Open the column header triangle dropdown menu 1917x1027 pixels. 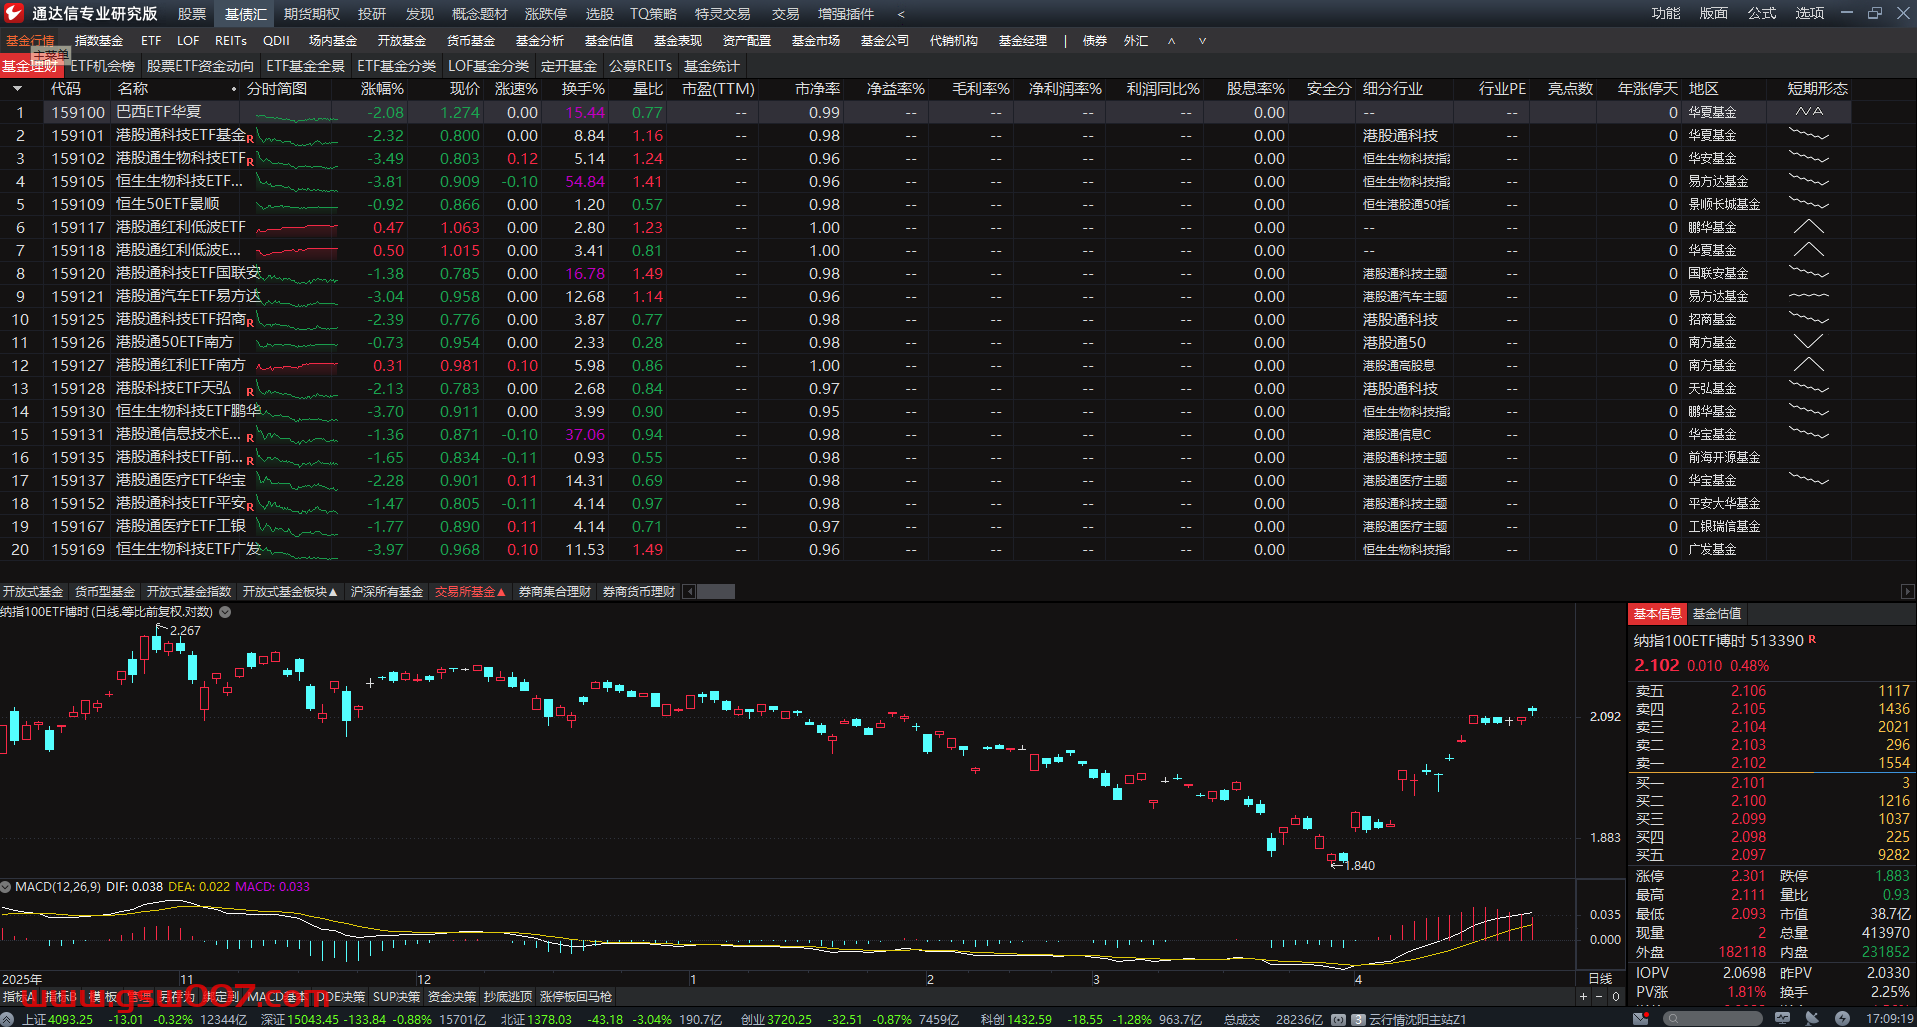(17, 89)
